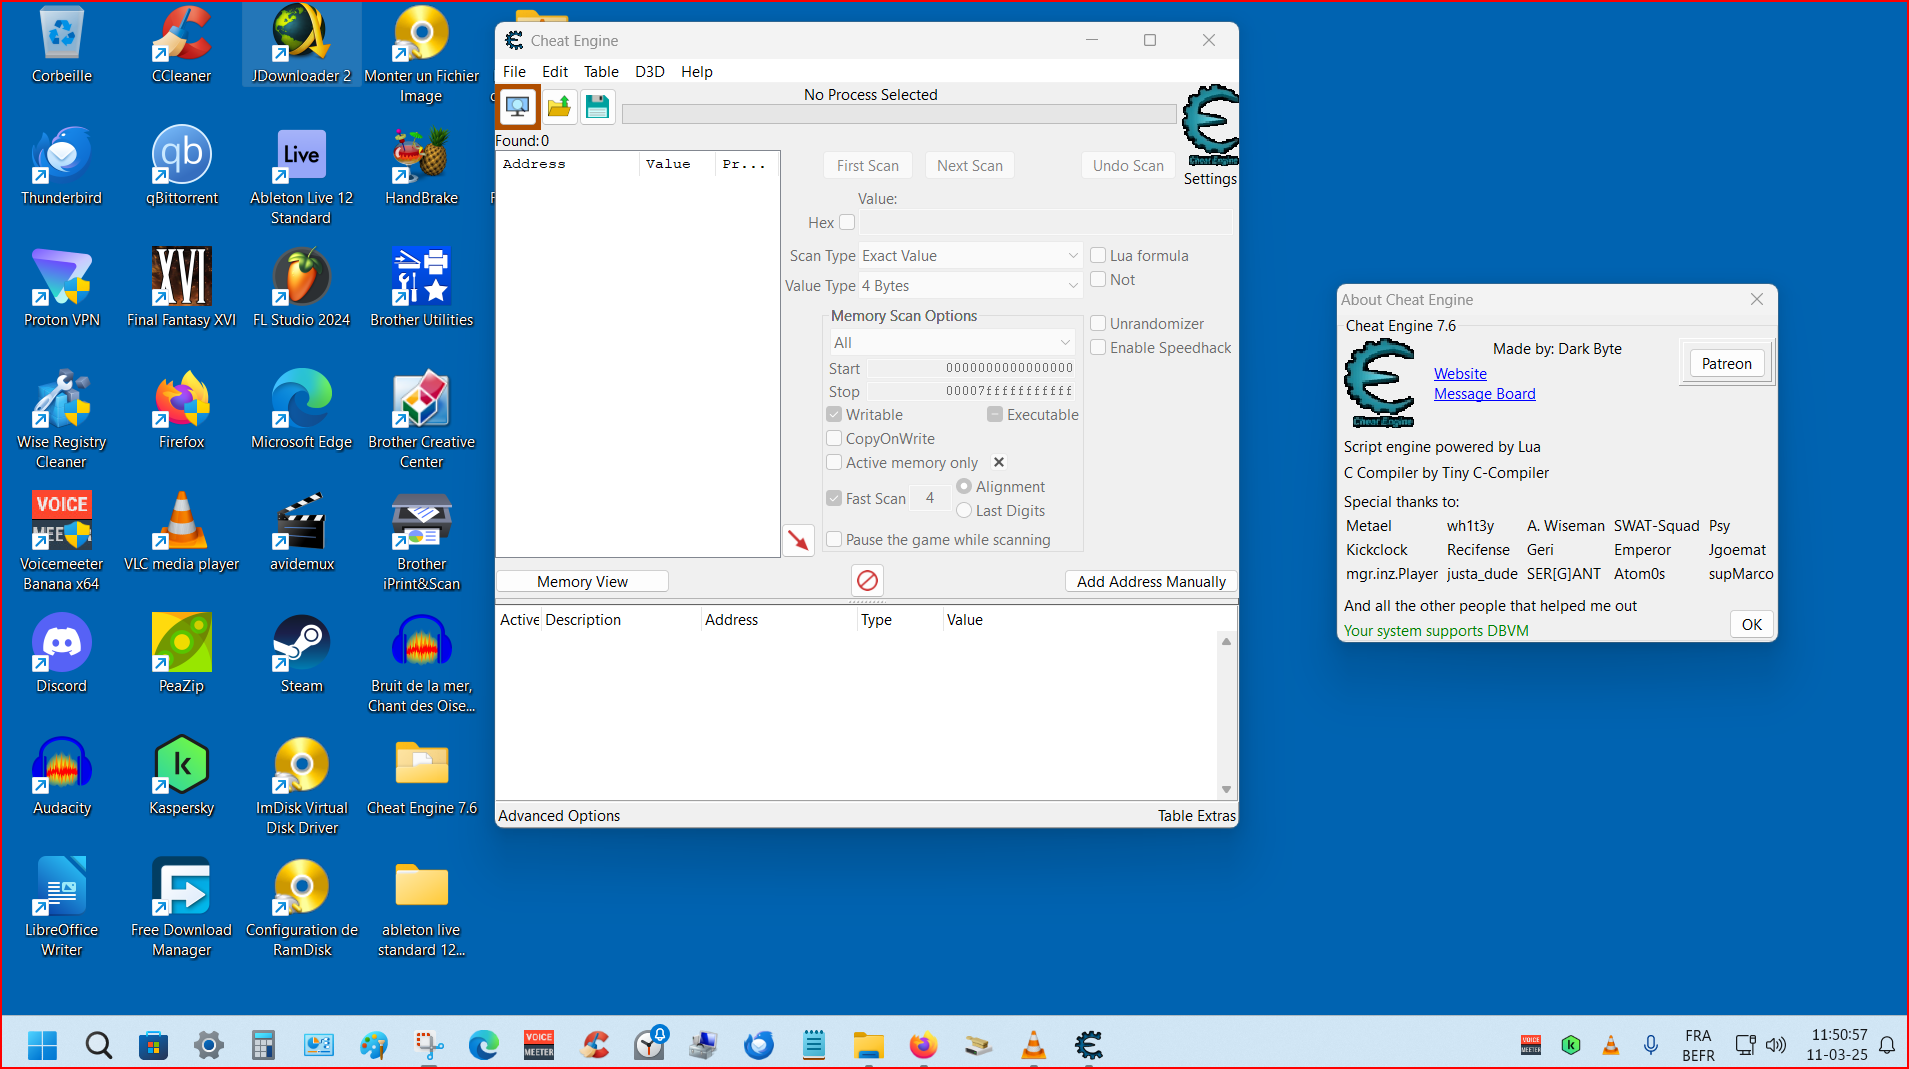This screenshot has height=1069, width=1909.
Task: Select VLC media player desktop icon
Action: [x=181, y=532]
